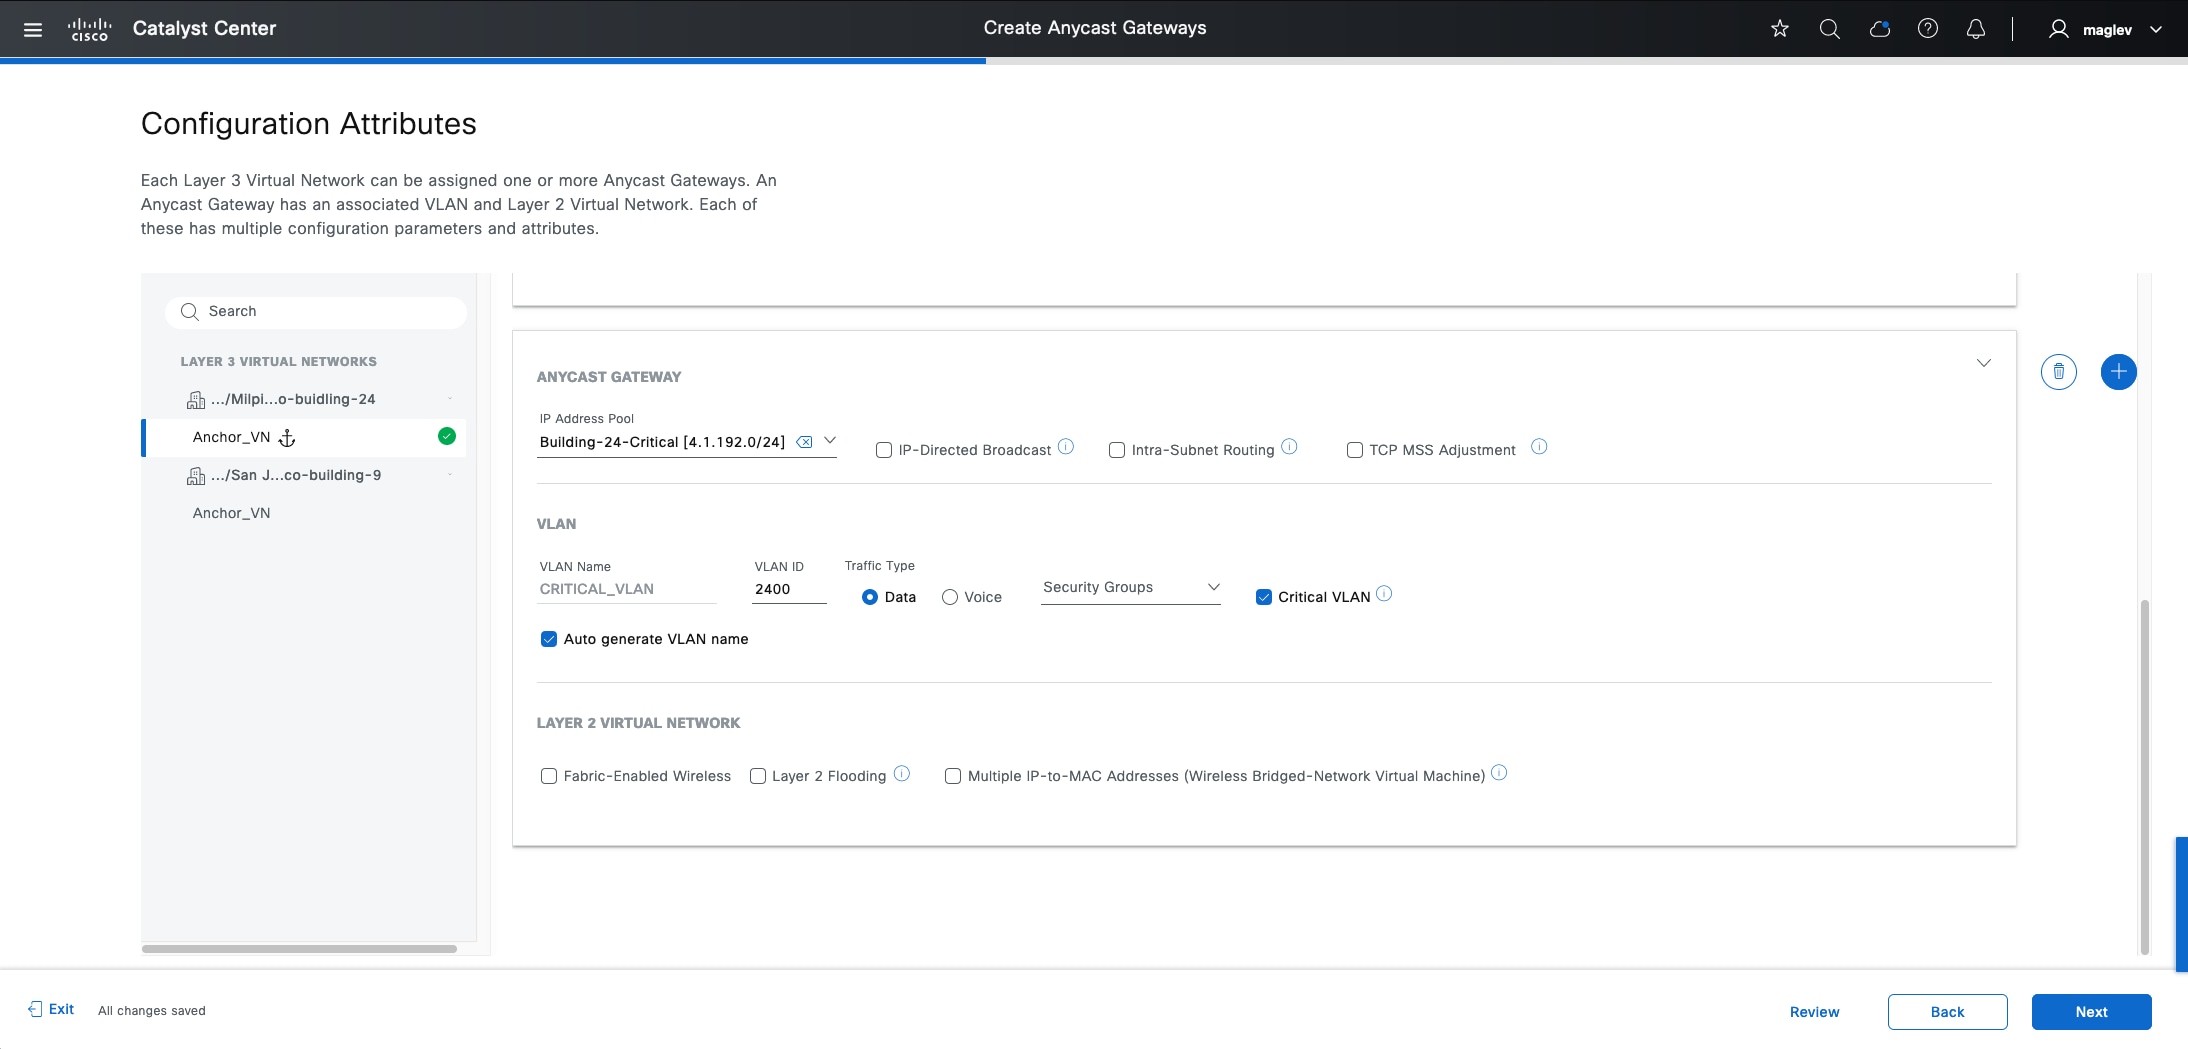Click the info icon beside Critical VLAN
Viewport: 2188px width, 1049px height.
(1385, 592)
